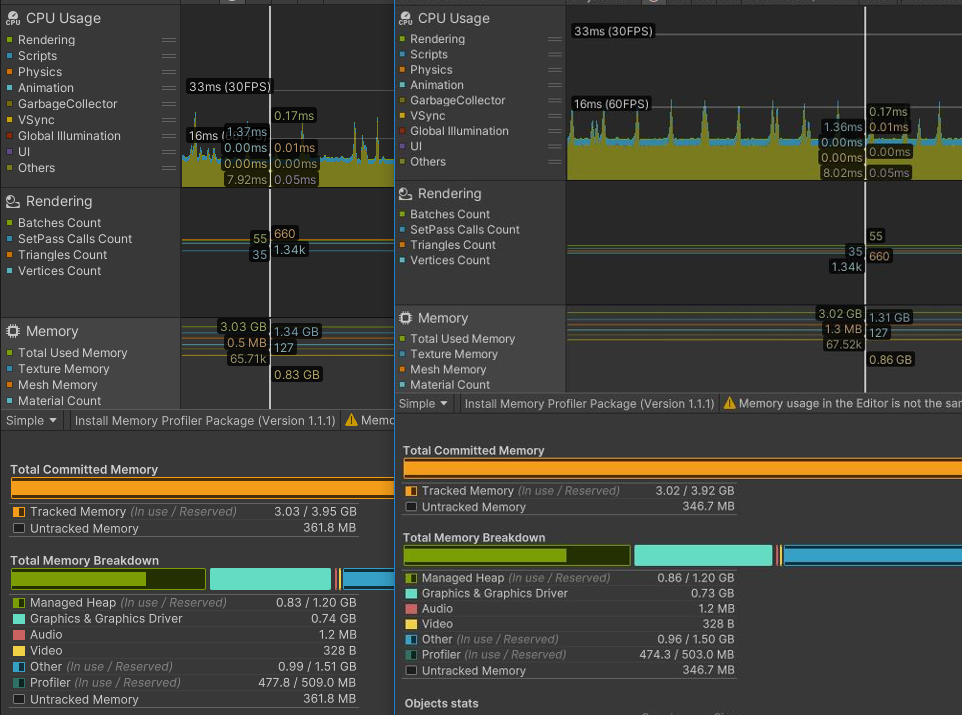
Task: Select the Rendering module header in left profiler
Action: coord(59,202)
